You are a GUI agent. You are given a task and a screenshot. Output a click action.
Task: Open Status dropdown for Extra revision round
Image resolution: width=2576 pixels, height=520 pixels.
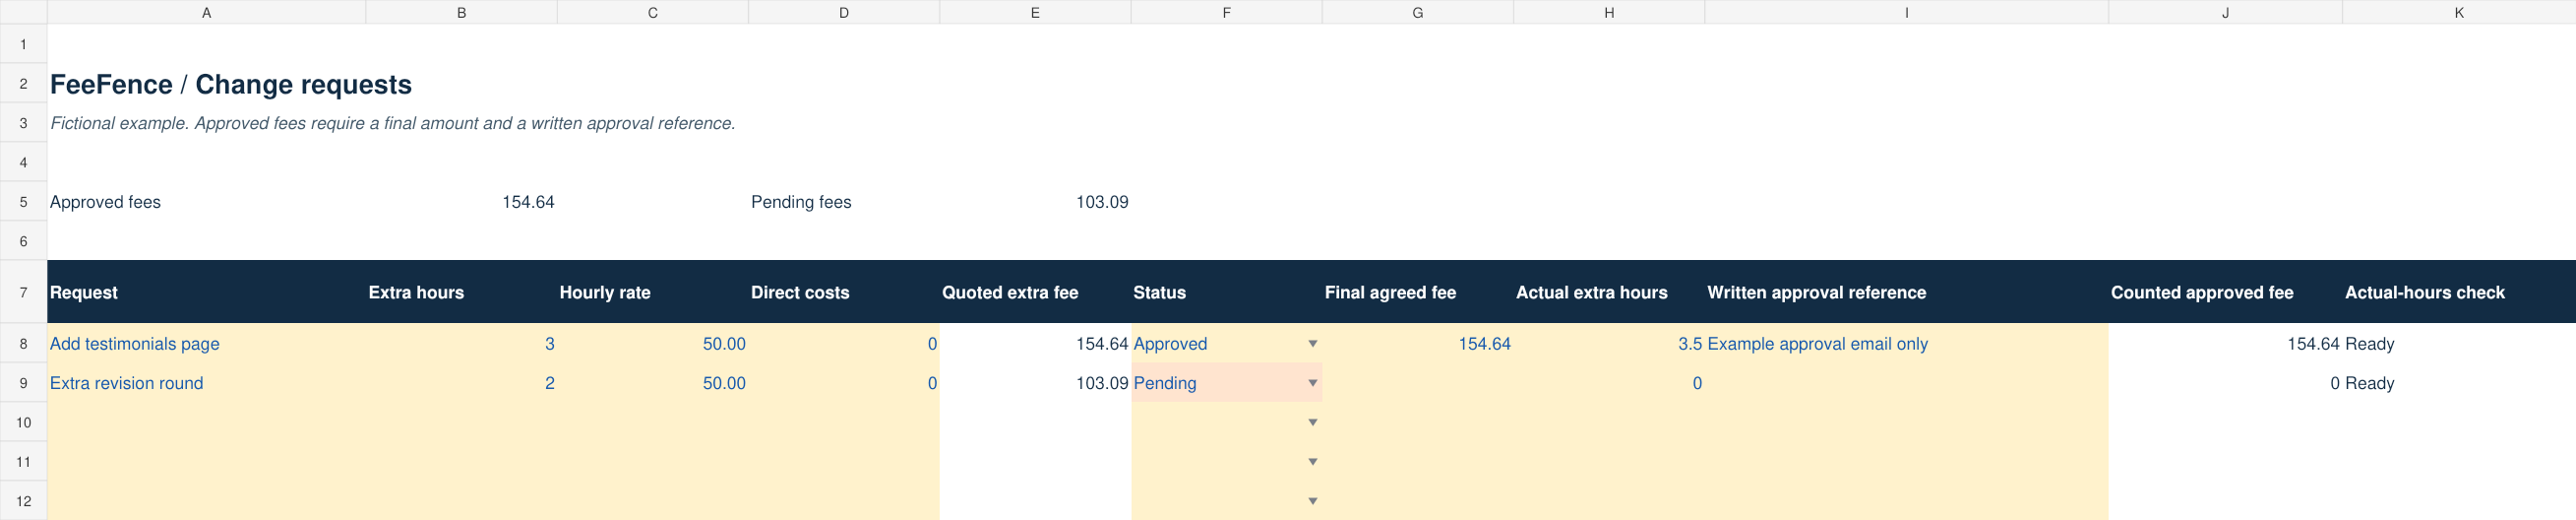point(1312,383)
